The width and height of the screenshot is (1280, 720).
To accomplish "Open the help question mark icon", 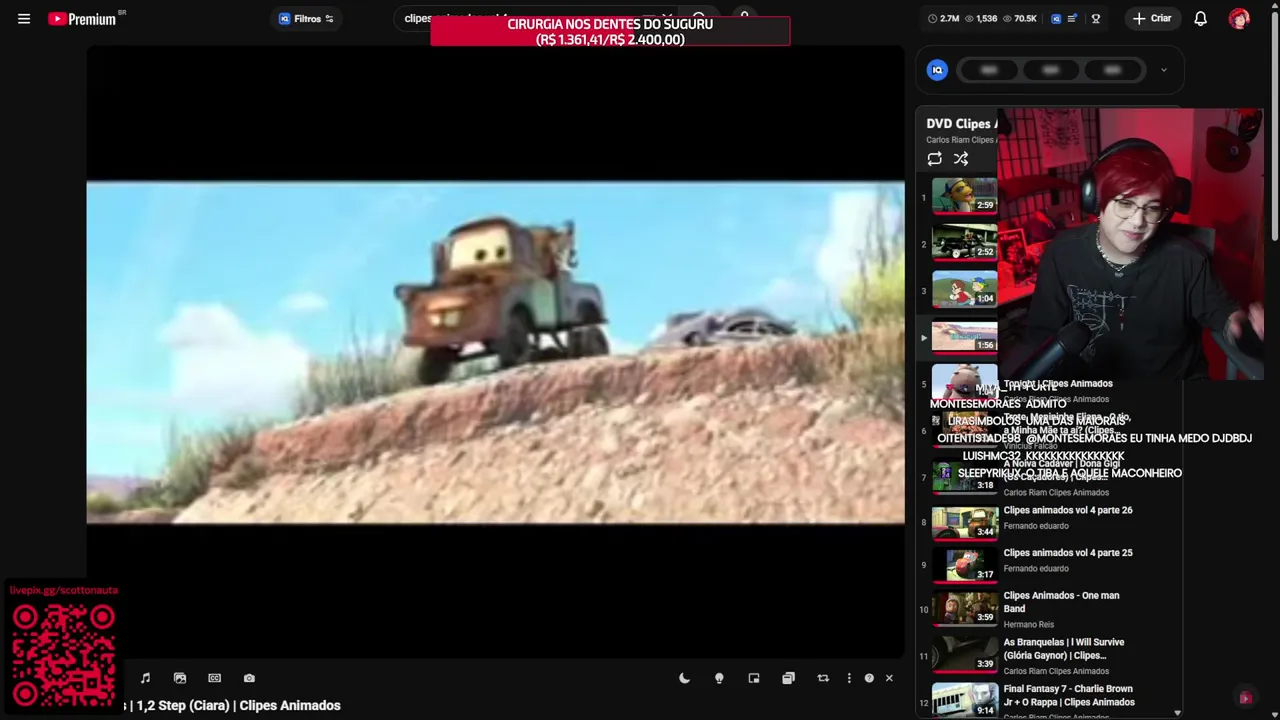I will click(x=869, y=679).
